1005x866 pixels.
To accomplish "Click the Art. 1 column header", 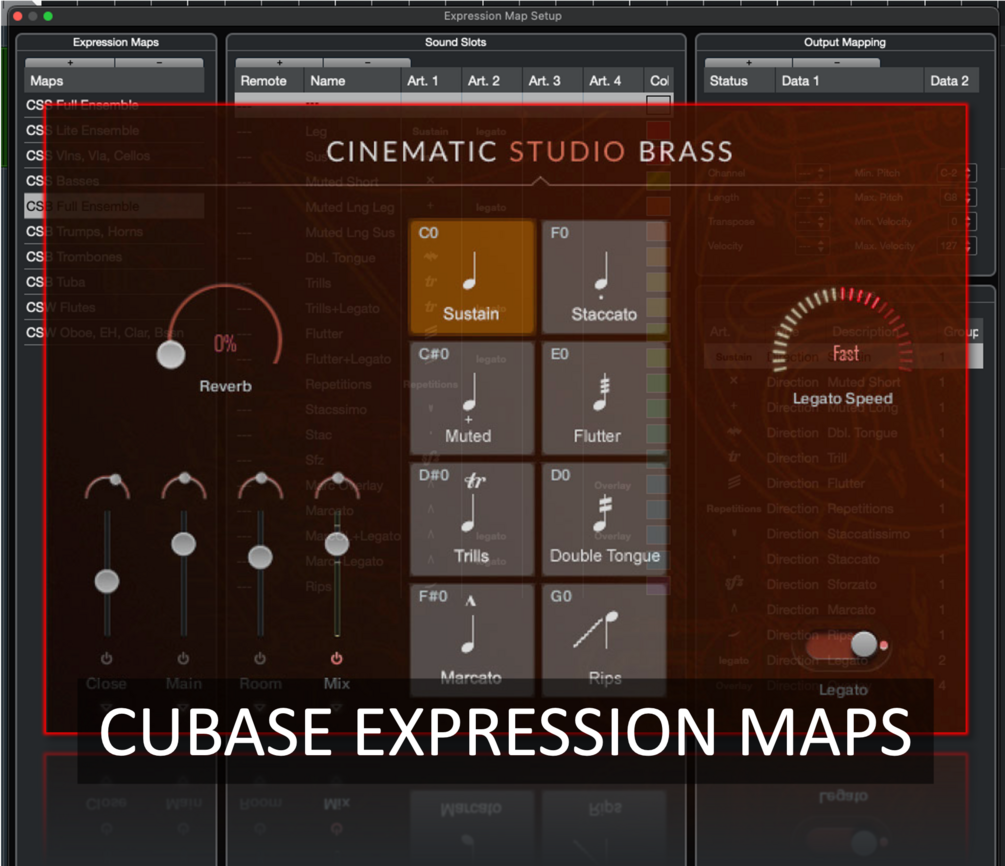I will pyautogui.click(x=431, y=81).
